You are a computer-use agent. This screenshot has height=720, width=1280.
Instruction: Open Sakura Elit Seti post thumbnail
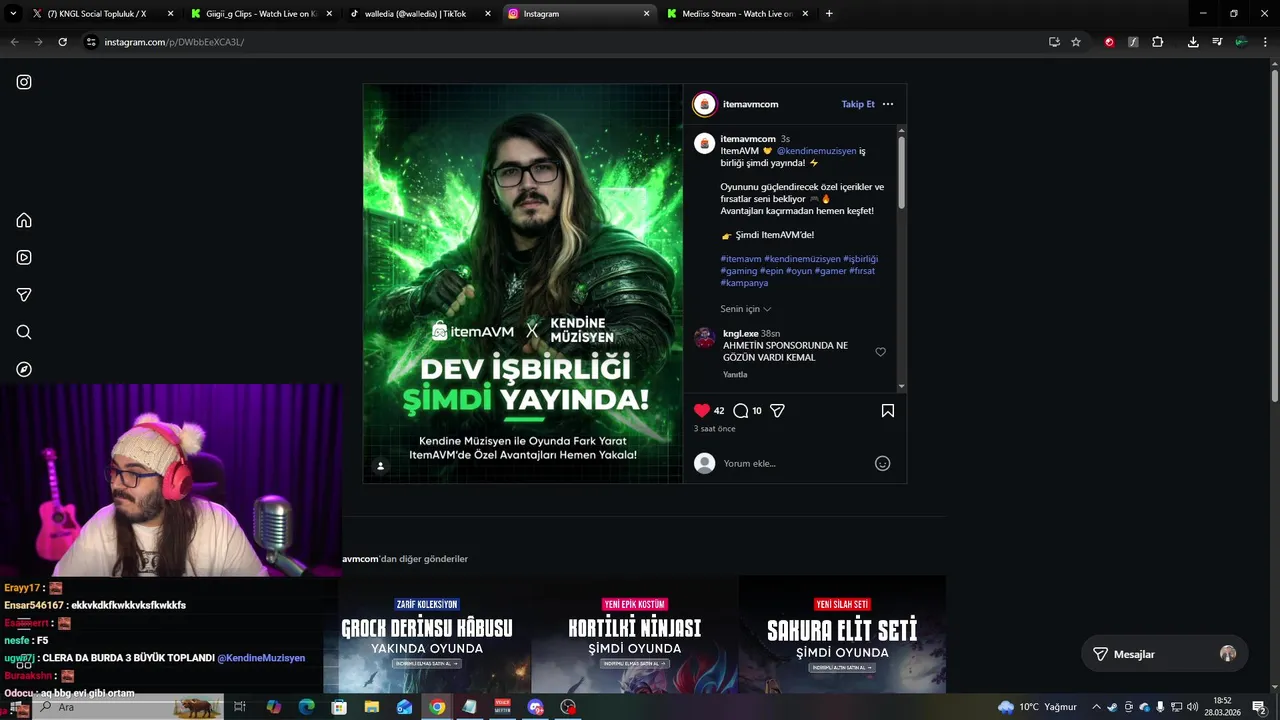pos(842,634)
